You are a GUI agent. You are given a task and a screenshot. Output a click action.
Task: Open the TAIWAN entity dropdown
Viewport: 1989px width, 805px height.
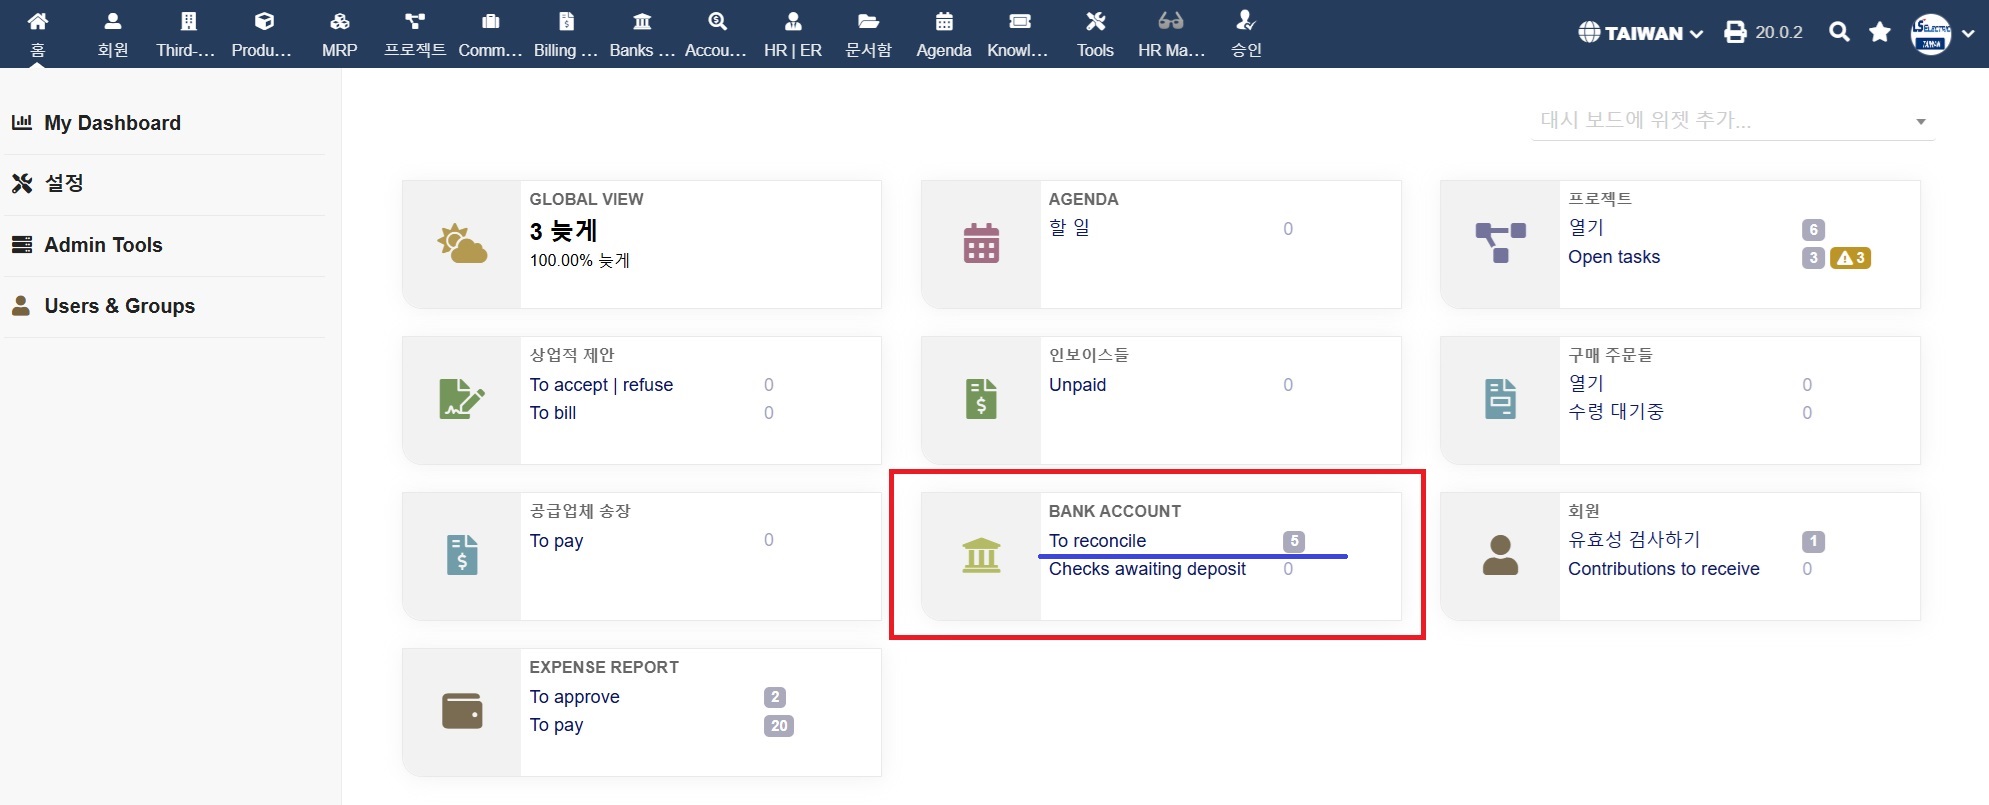click(x=1641, y=33)
